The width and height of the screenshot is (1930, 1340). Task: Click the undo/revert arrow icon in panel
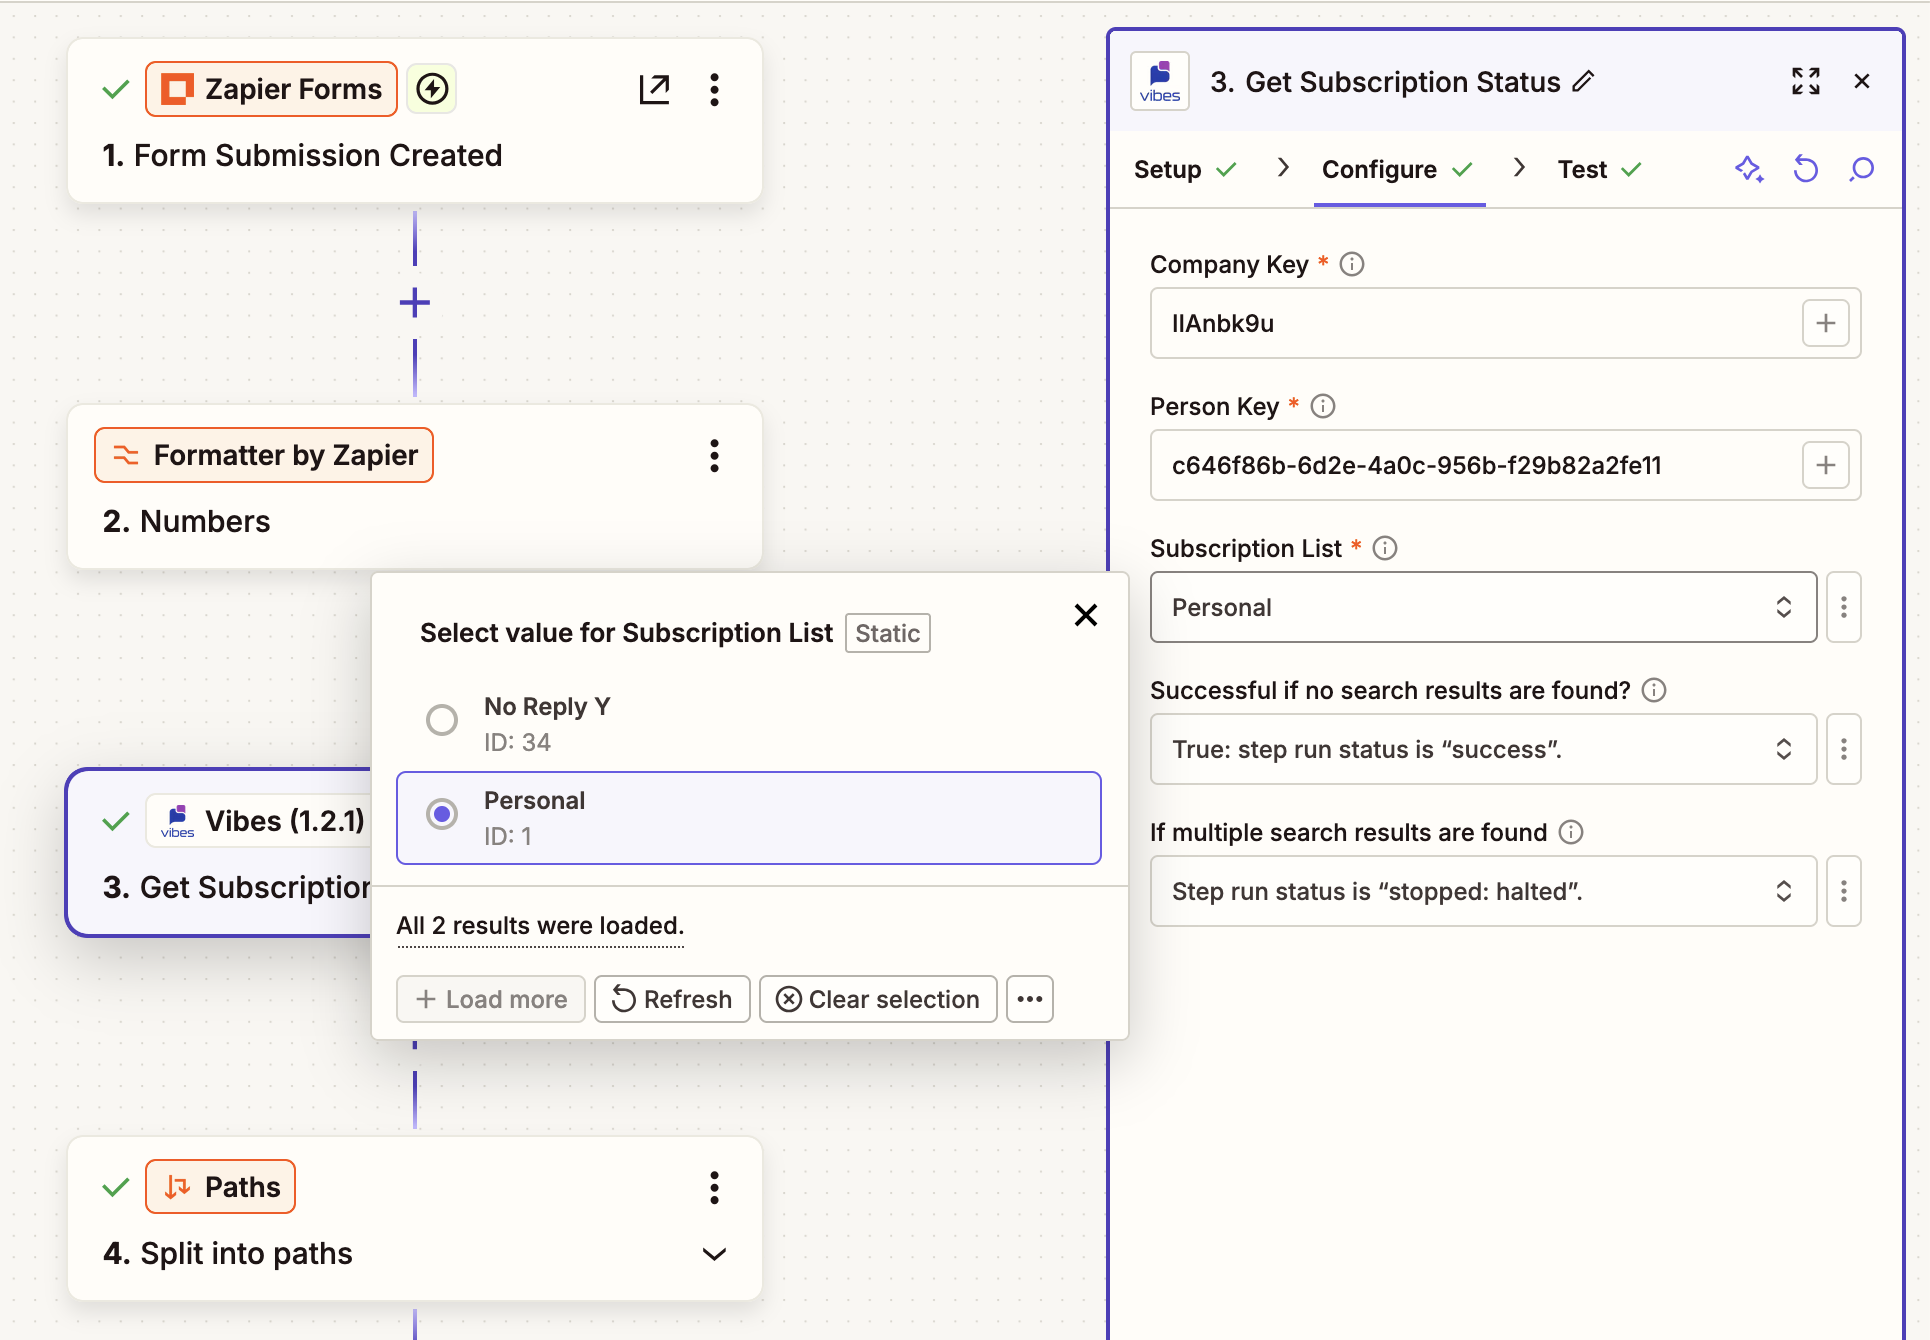(1805, 169)
